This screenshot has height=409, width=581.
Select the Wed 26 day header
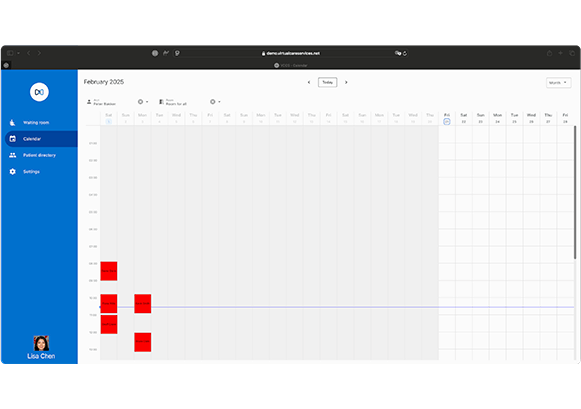[x=531, y=118]
